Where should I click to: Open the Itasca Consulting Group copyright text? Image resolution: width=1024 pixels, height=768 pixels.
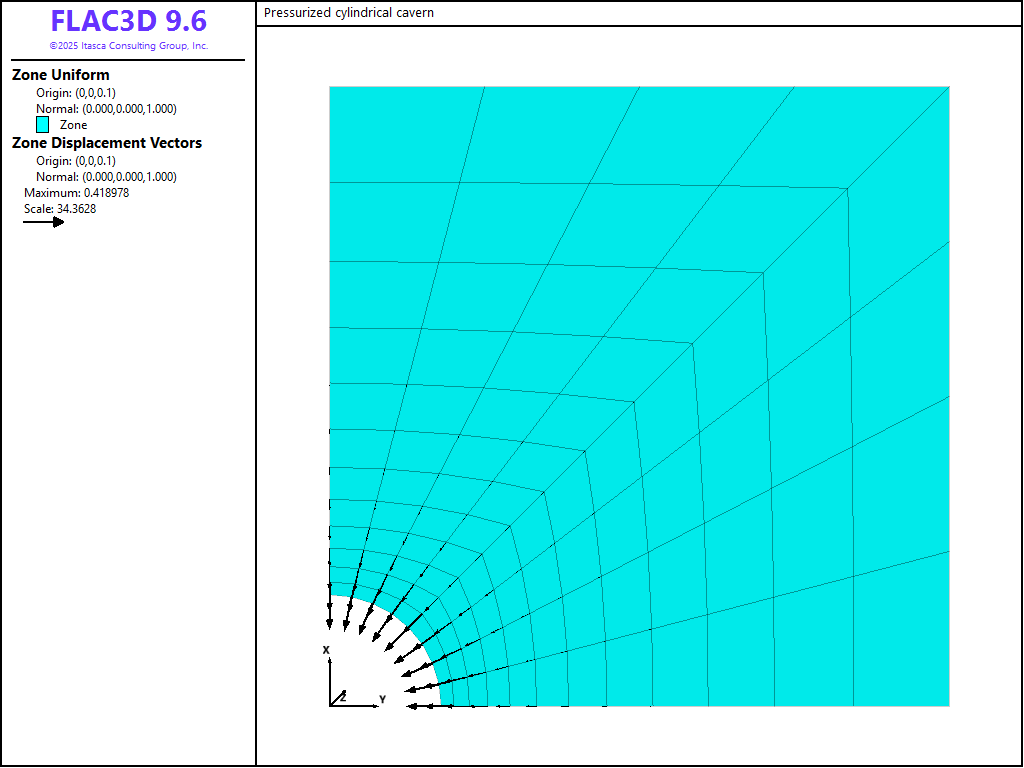(x=128, y=46)
